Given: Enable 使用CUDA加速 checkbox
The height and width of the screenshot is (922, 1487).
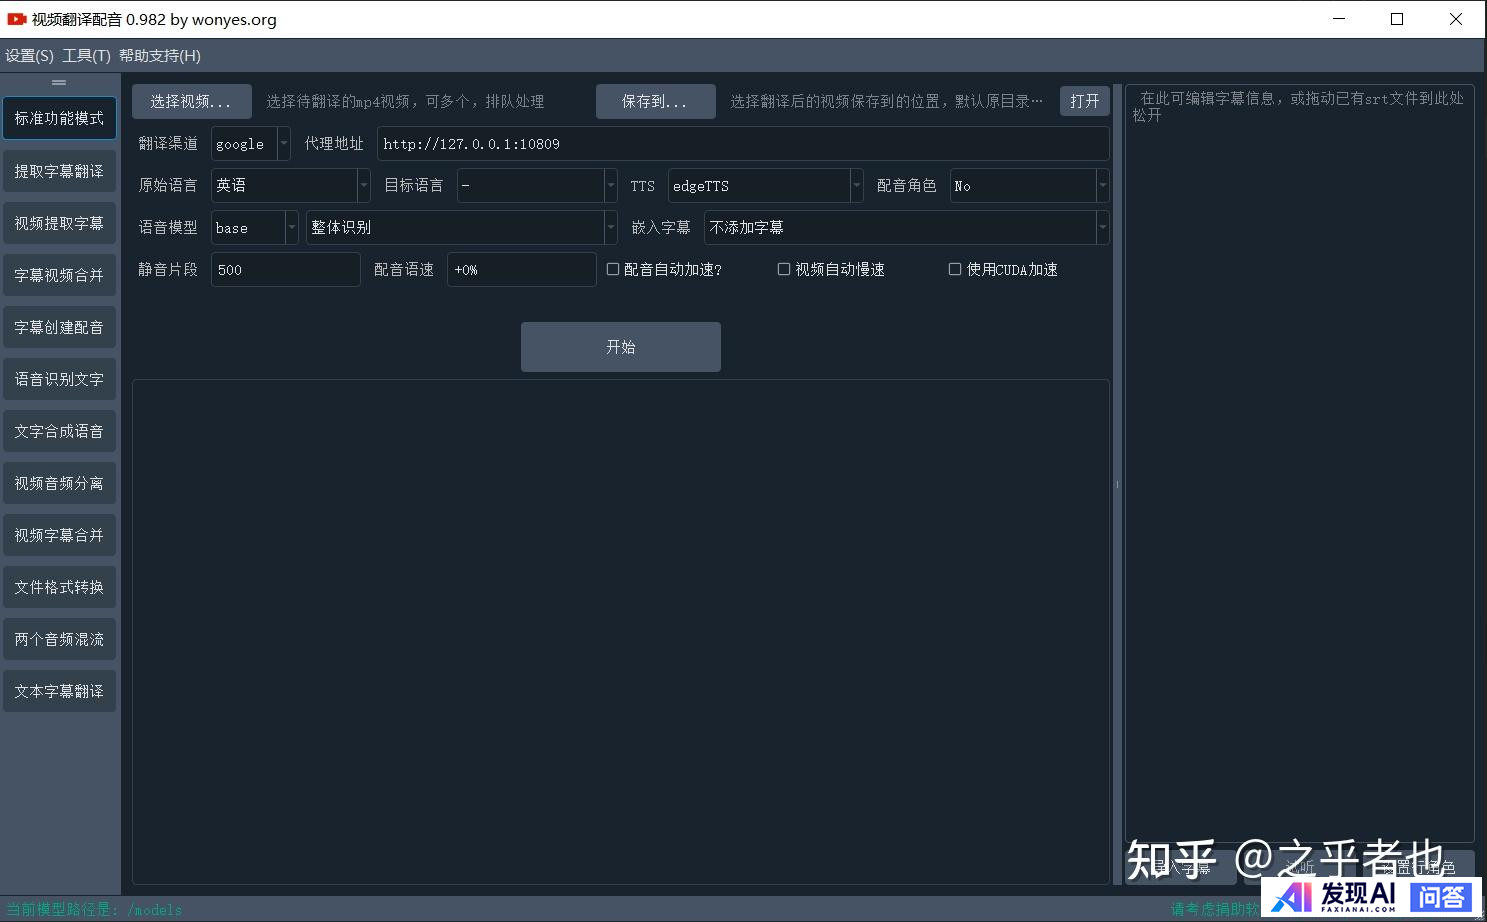Looking at the screenshot, I should 955,269.
